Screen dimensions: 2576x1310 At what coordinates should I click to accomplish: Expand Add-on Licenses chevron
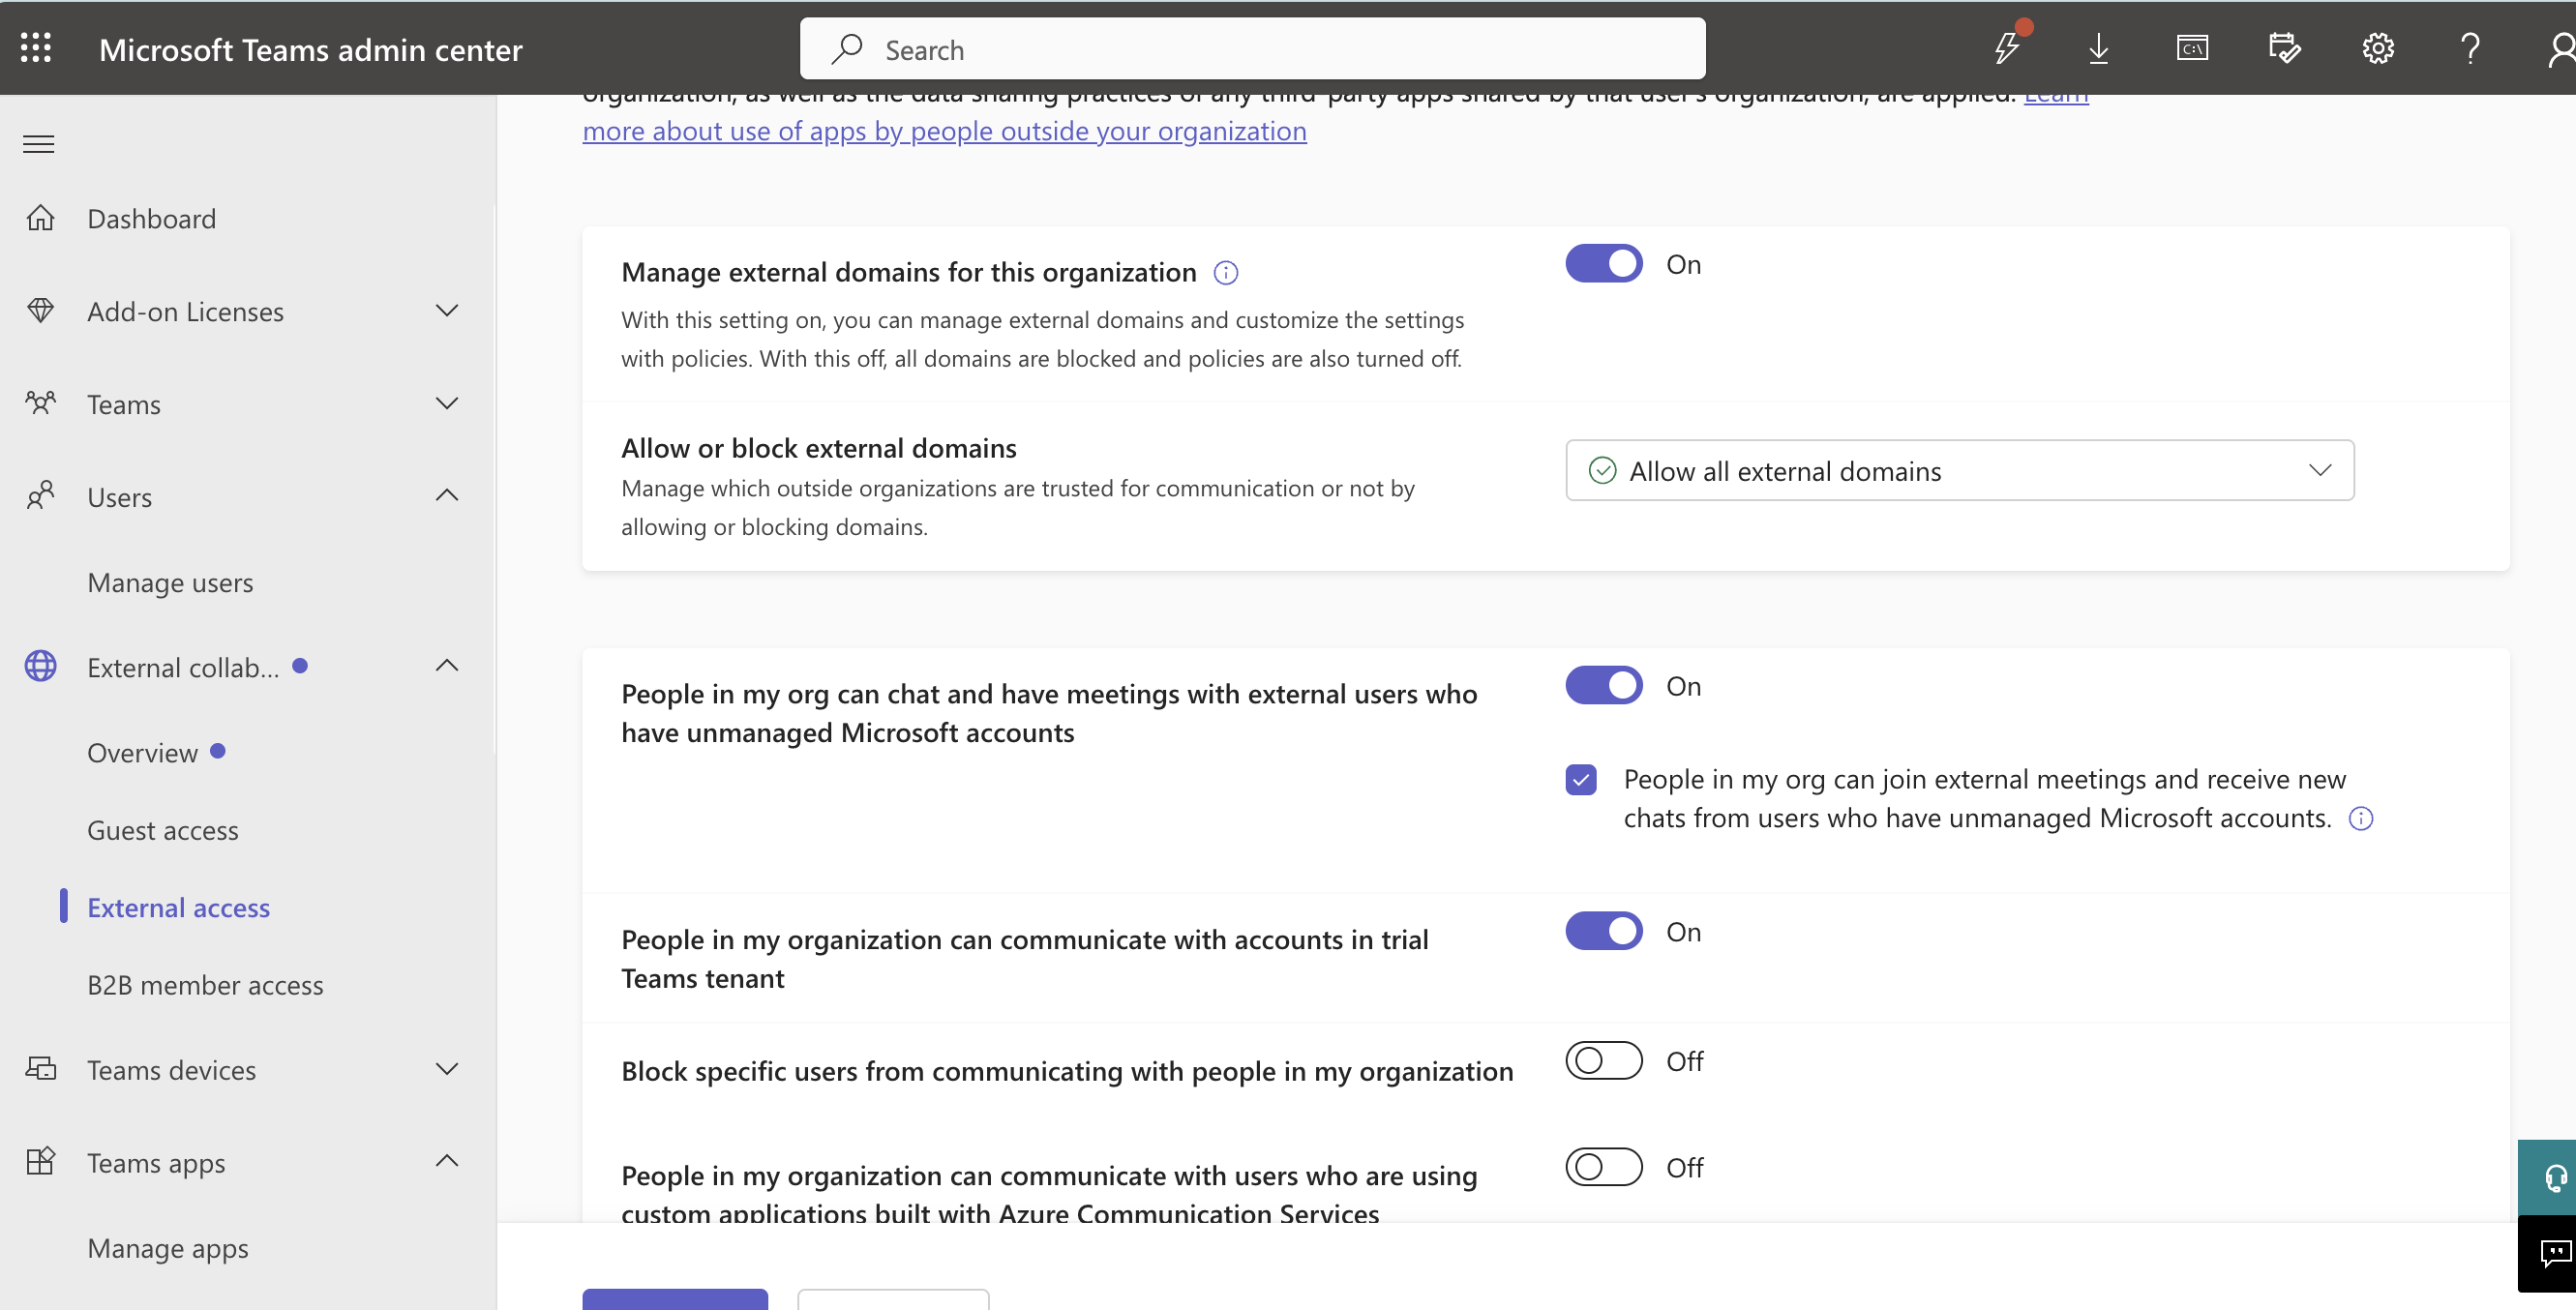pyautogui.click(x=447, y=310)
